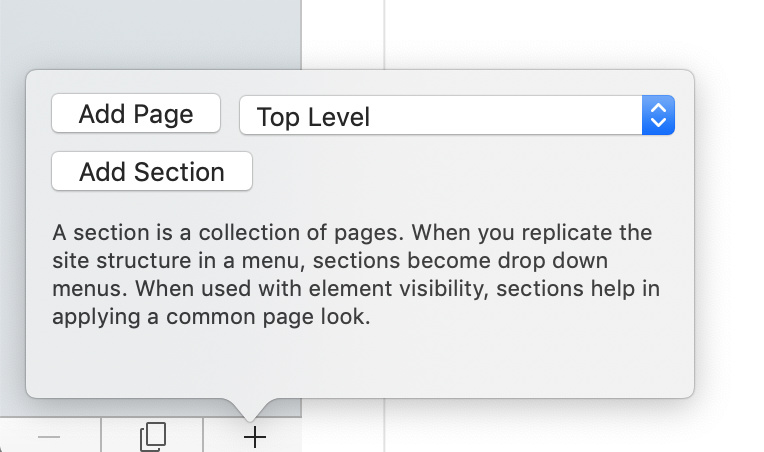Open the Top Level popup menu
The height and width of the screenshot is (452, 764).
[x=457, y=115]
